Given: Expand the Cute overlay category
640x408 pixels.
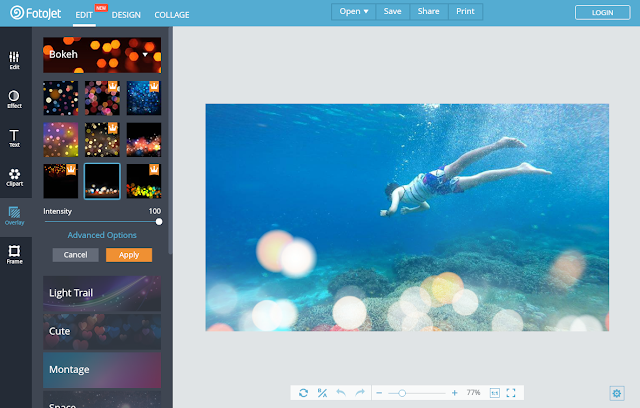Looking at the screenshot, I should click(102, 332).
